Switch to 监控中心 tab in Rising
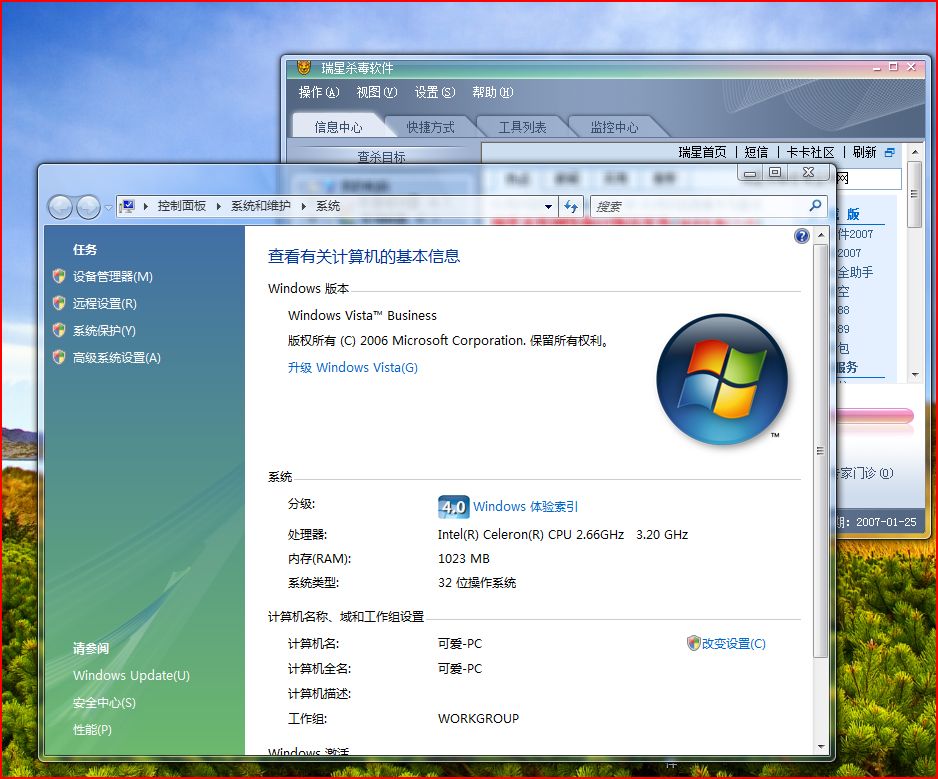Screen dimensions: 938x779 [x=614, y=127]
